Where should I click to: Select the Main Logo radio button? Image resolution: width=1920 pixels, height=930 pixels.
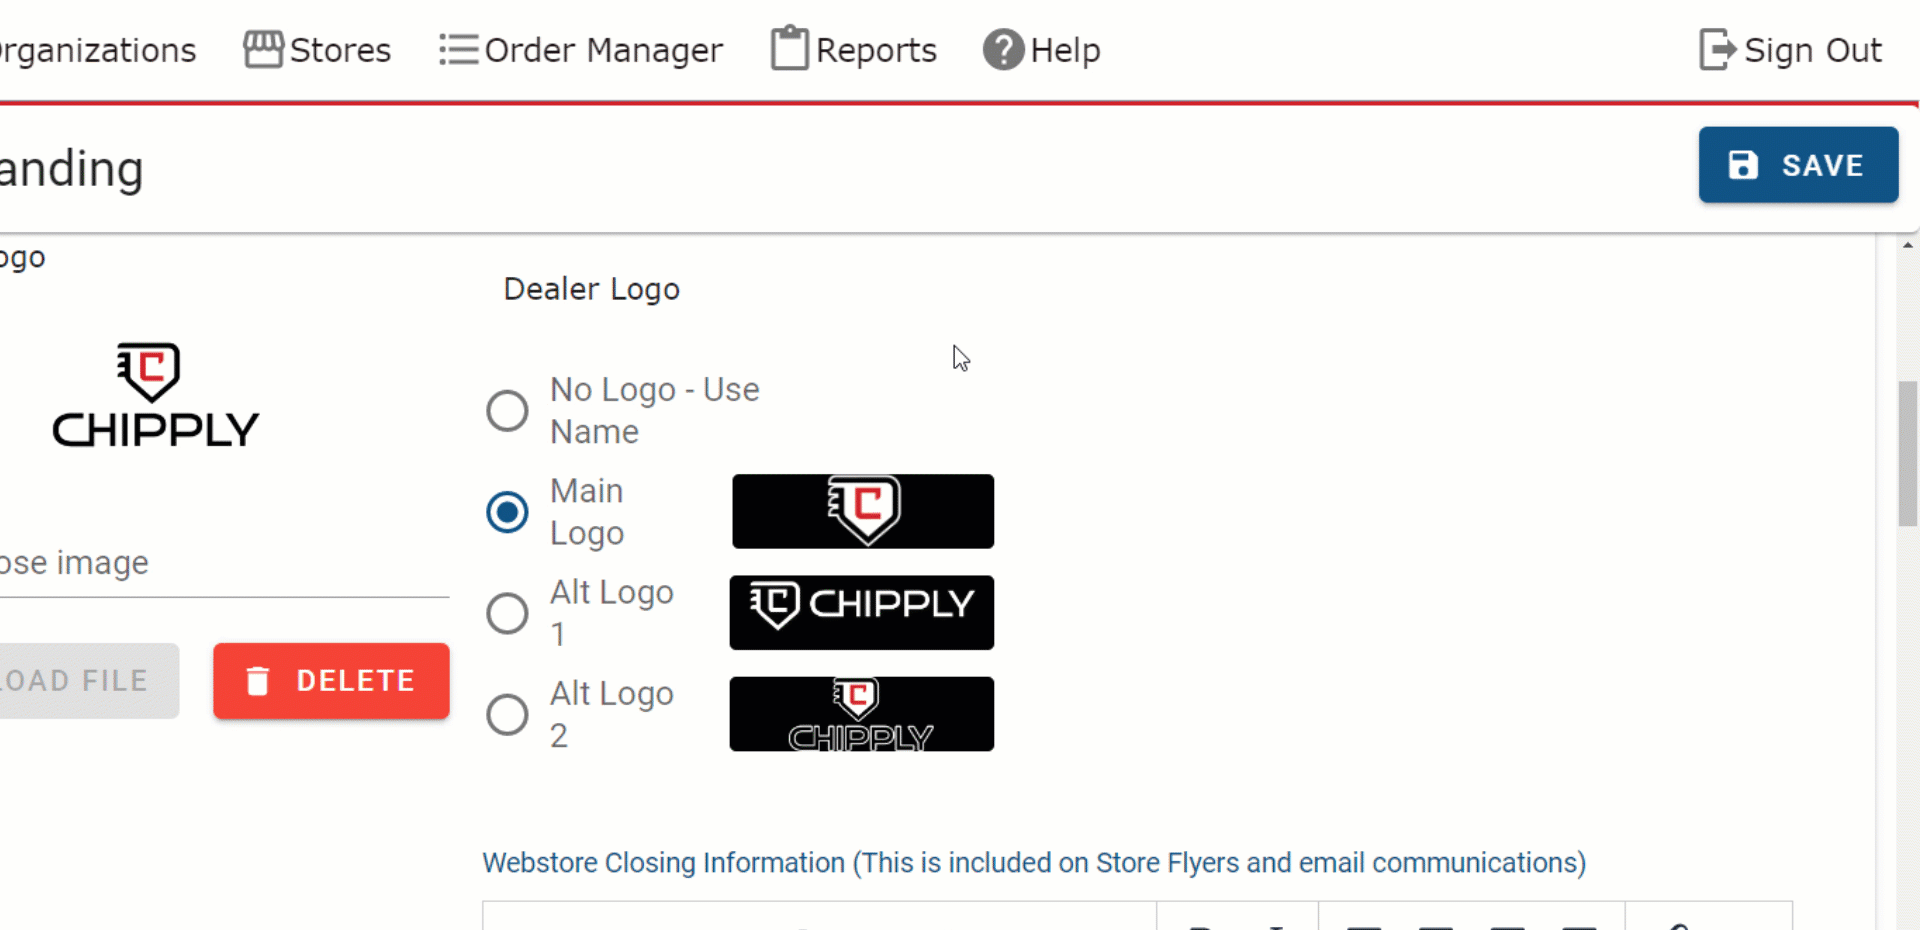[x=507, y=512]
